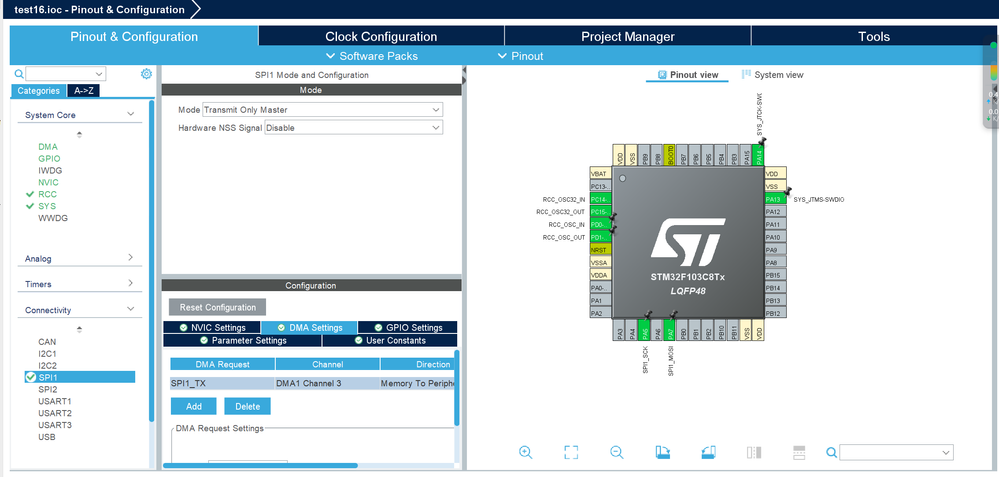Open the Software Packs dropdown menu
The width and height of the screenshot is (999, 477).
372,56
